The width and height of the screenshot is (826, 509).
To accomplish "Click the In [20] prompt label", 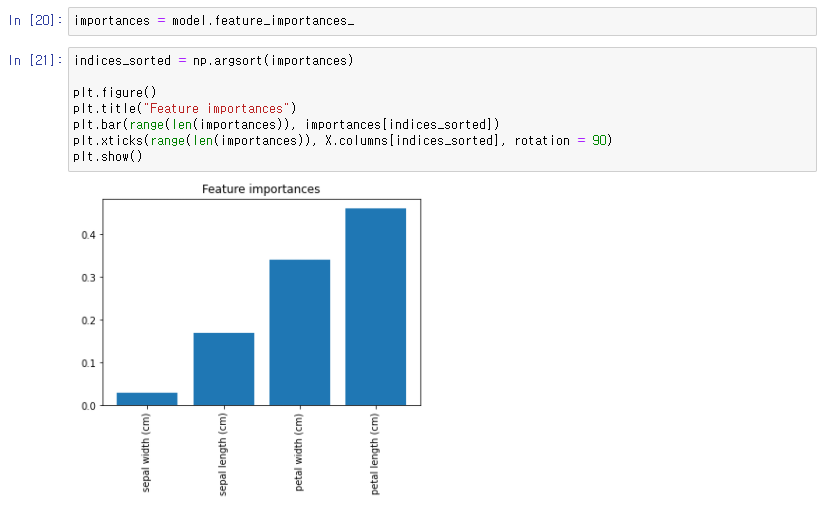I will (35, 21).
